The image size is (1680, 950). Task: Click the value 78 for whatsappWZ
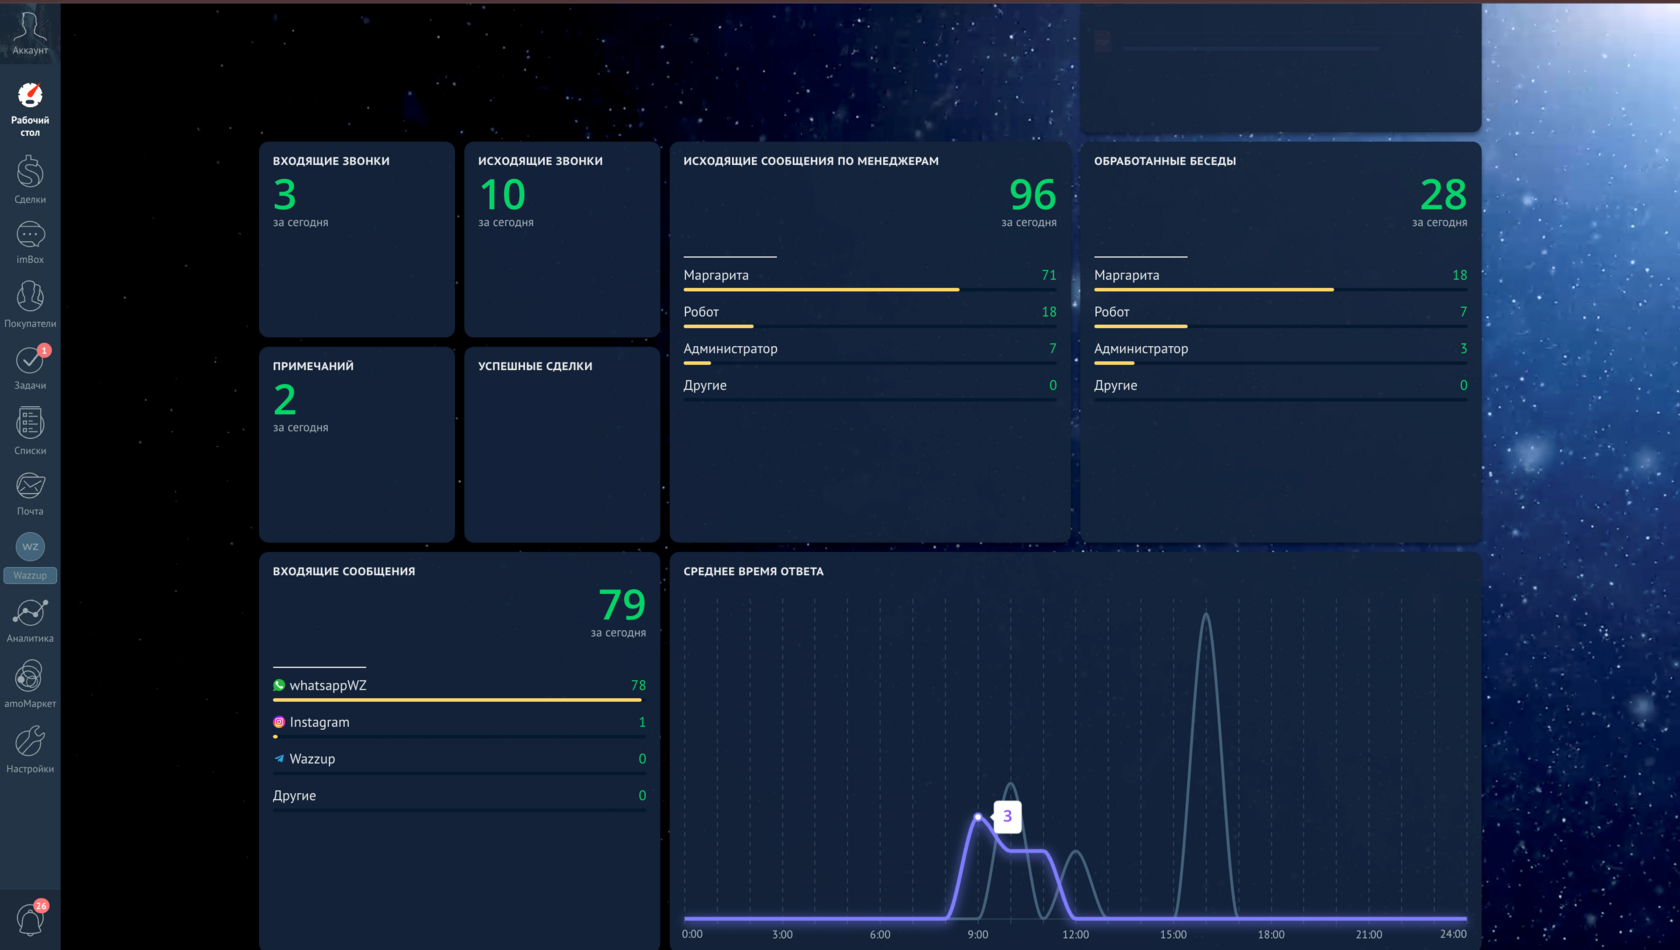pos(638,685)
